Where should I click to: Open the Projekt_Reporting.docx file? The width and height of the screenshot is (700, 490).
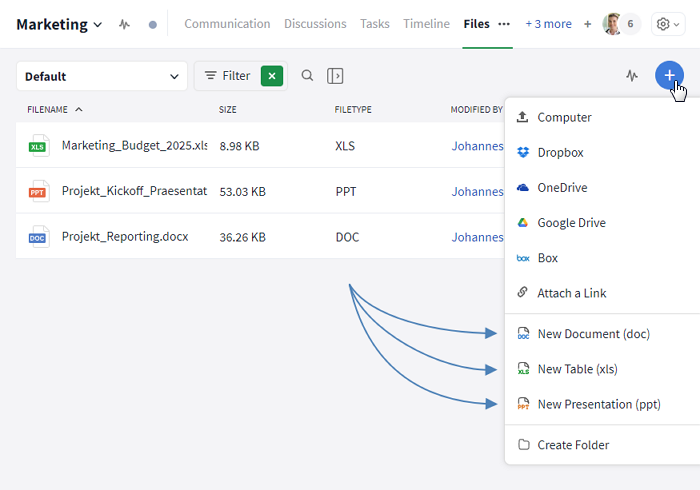(125, 237)
